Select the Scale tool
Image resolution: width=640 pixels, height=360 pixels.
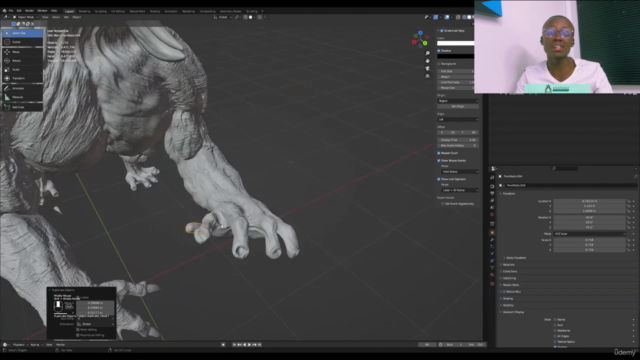click(22, 69)
